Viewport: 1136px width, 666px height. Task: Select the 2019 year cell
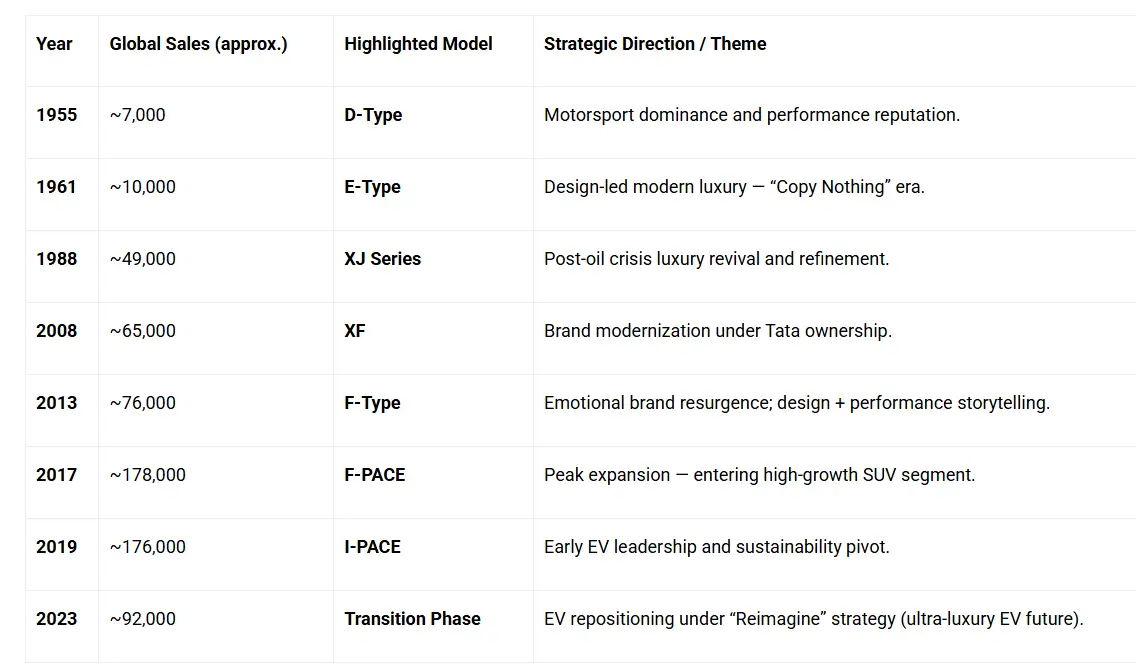56,547
